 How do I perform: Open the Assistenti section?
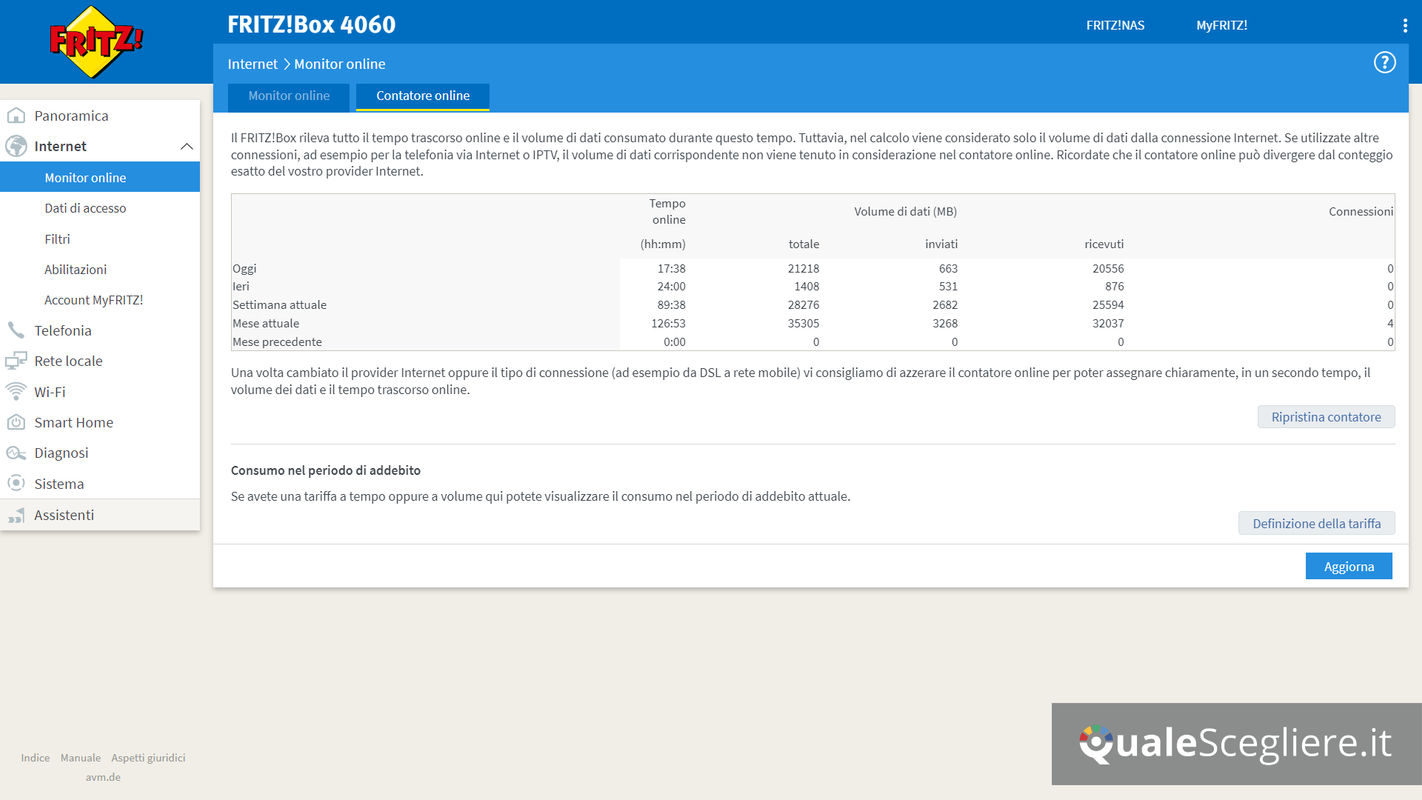[x=64, y=515]
